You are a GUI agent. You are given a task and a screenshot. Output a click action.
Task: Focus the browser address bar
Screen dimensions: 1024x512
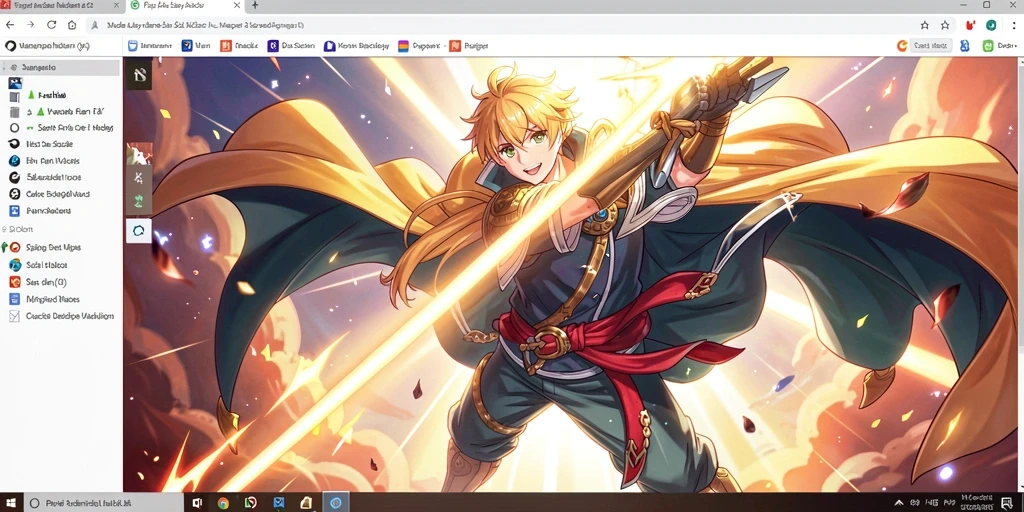(496, 25)
